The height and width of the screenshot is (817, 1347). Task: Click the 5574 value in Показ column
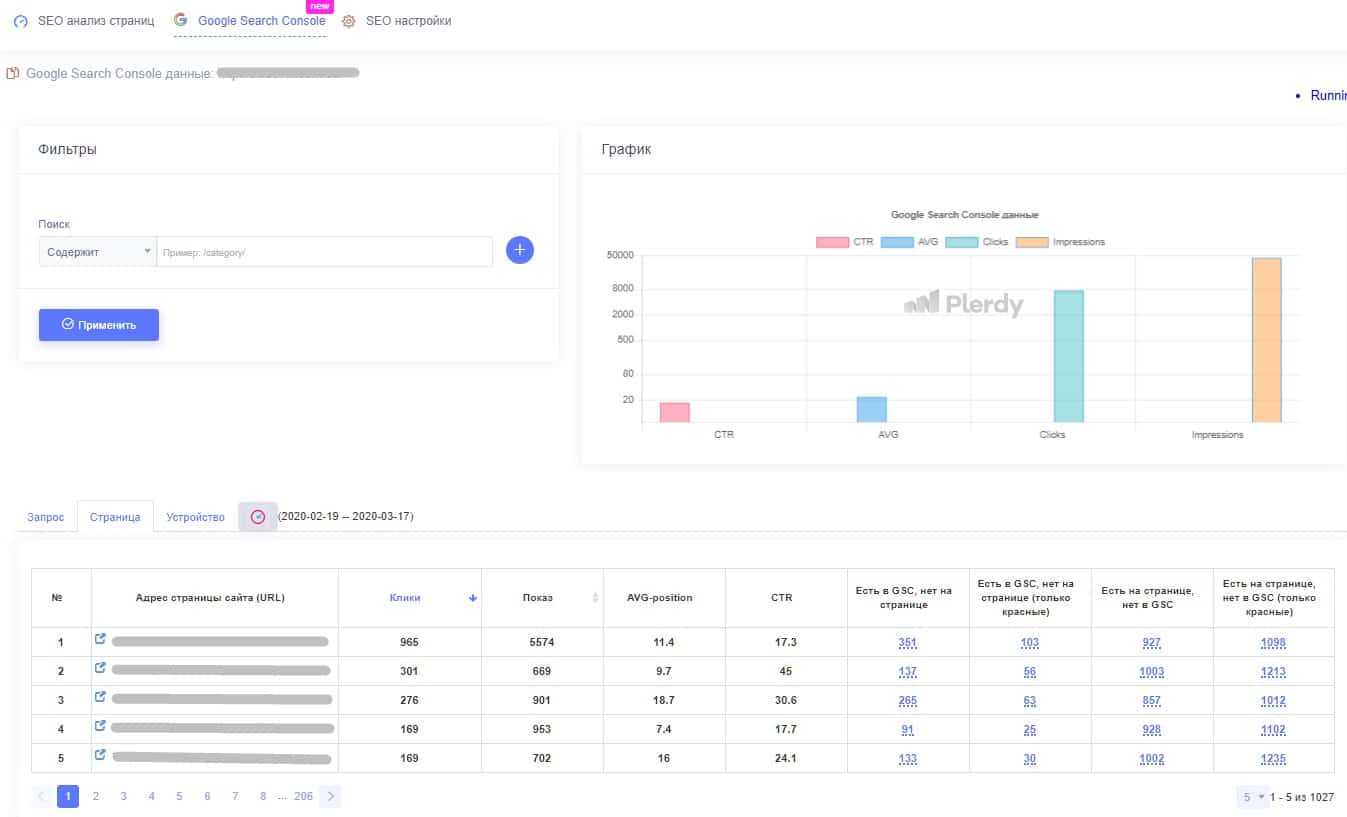(x=542, y=642)
